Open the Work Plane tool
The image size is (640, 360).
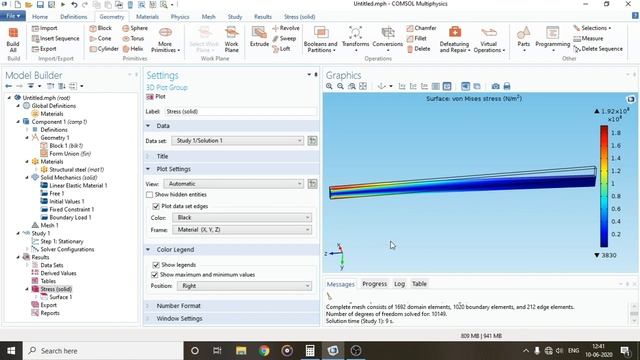[231, 39]
